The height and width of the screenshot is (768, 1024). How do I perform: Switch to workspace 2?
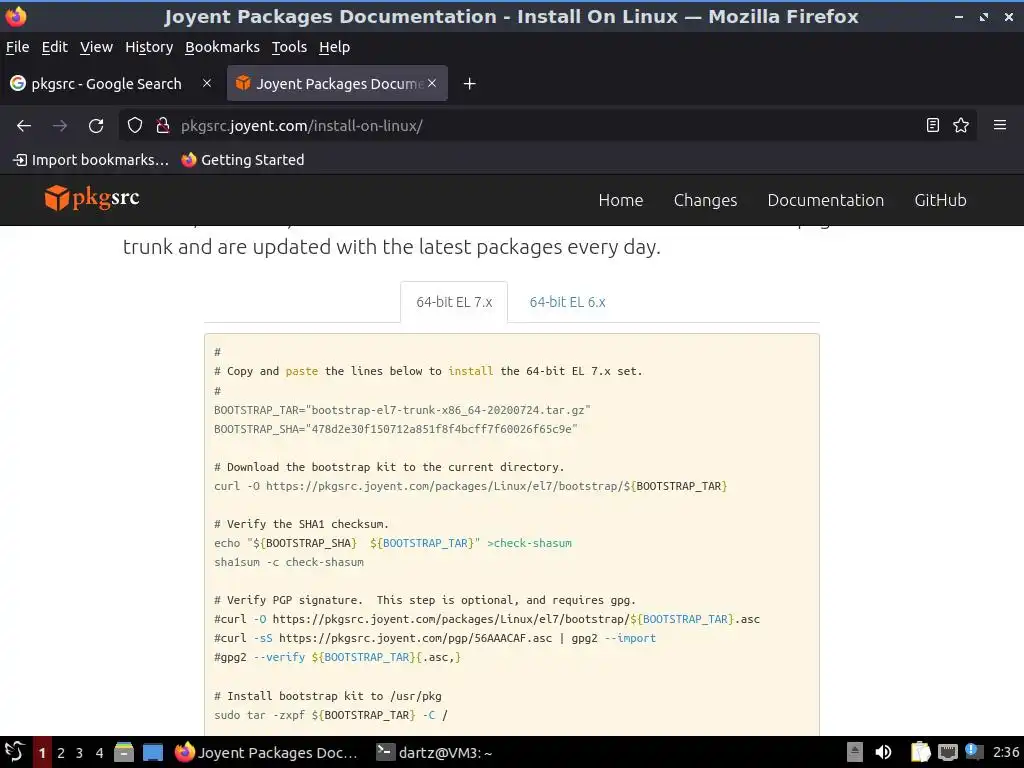click(61, 753)
